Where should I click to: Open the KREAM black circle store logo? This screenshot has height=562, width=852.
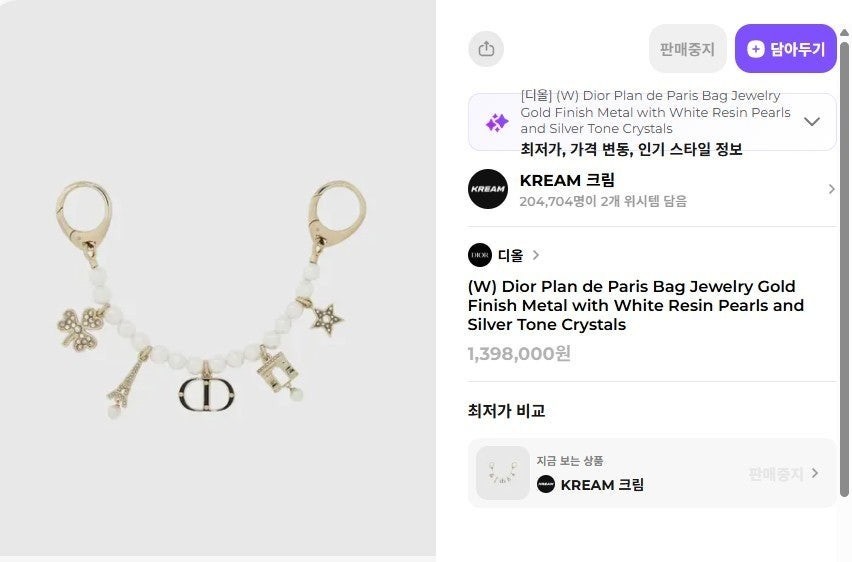click(x=488, y=189)
